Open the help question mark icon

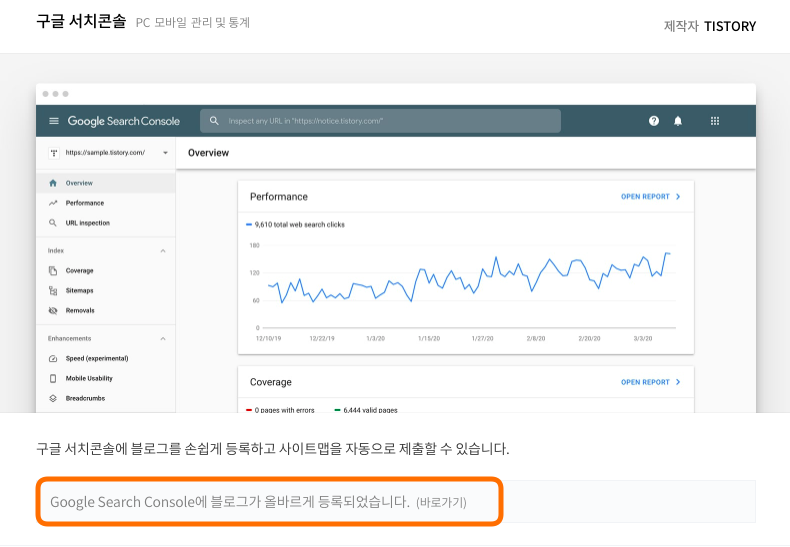[x=654, y=121]
